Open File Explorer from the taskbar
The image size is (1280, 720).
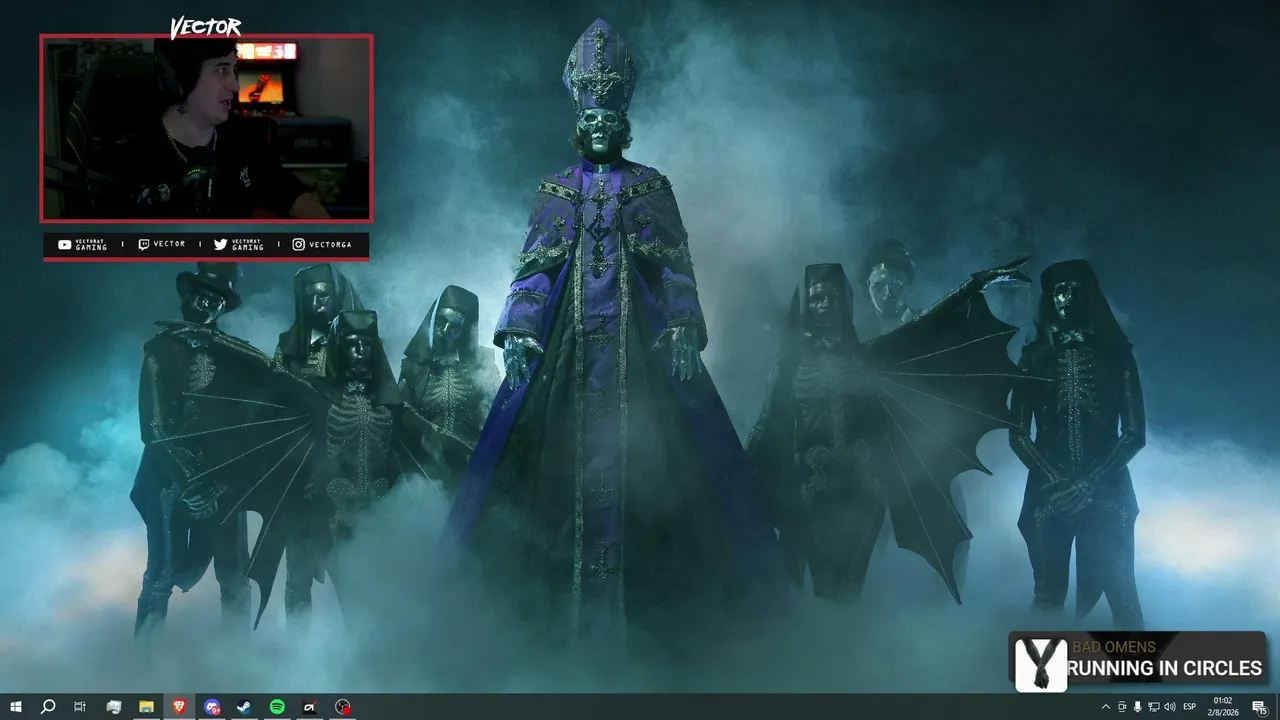[146, 707]
